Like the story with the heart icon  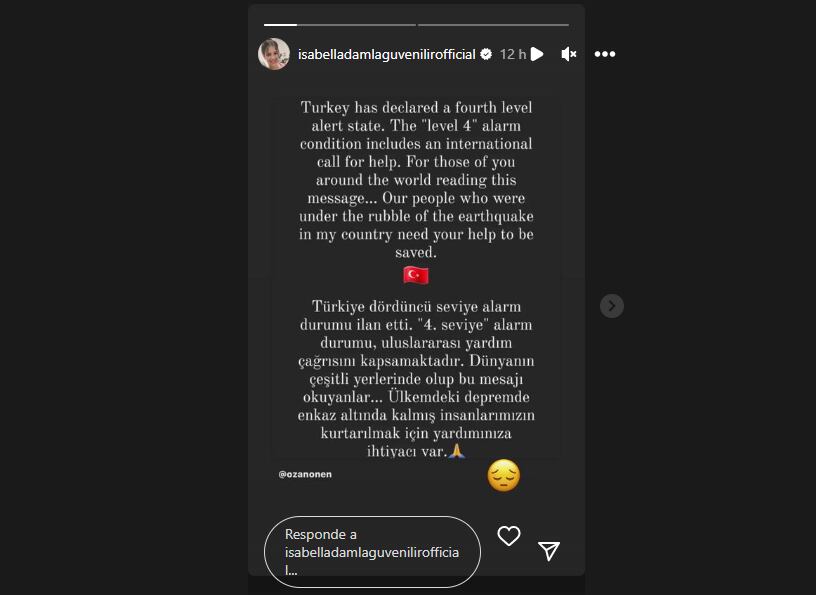pos(508,536)
